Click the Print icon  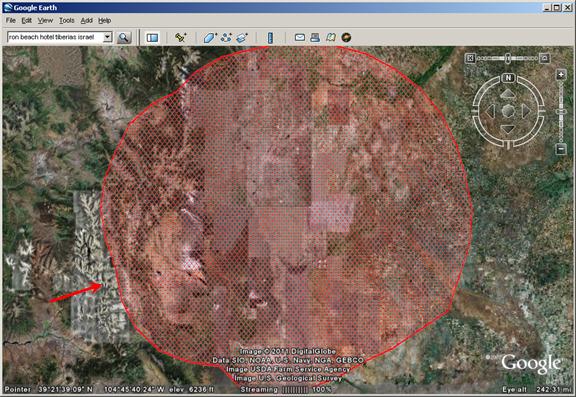(315, 37)
